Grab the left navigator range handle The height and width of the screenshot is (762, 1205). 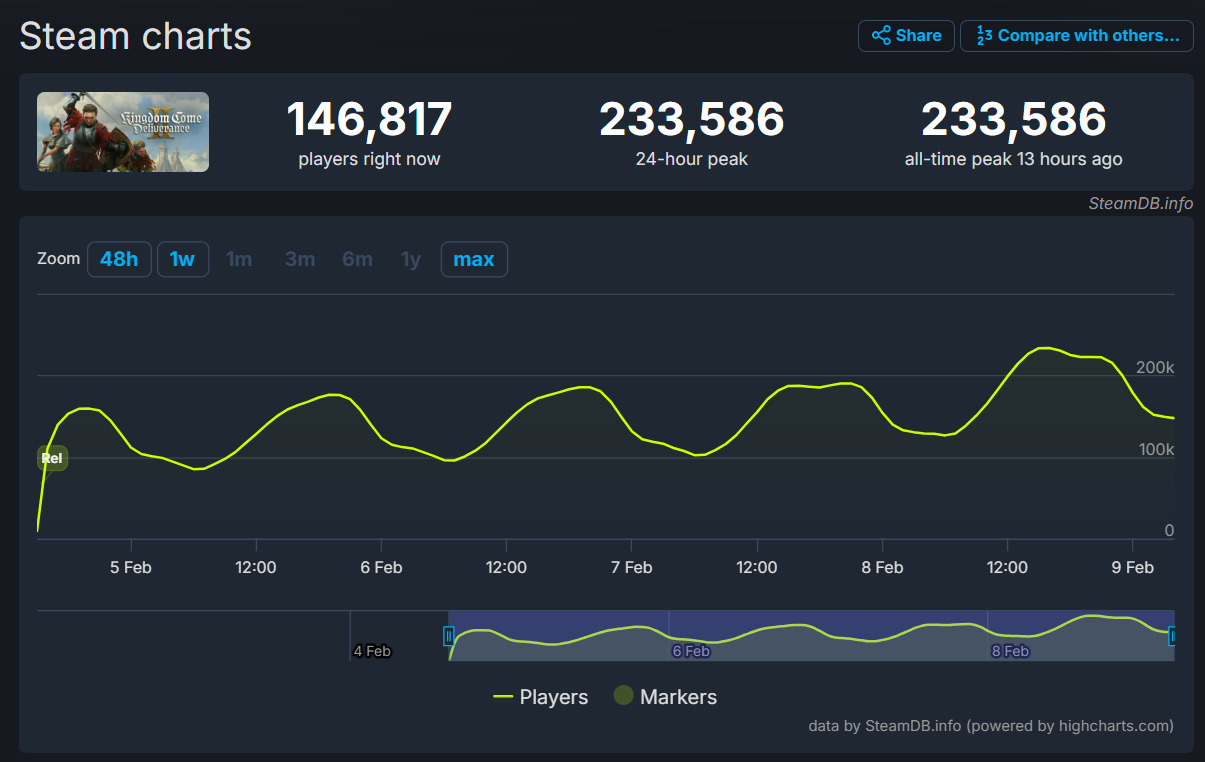click(x=449, y=635)
